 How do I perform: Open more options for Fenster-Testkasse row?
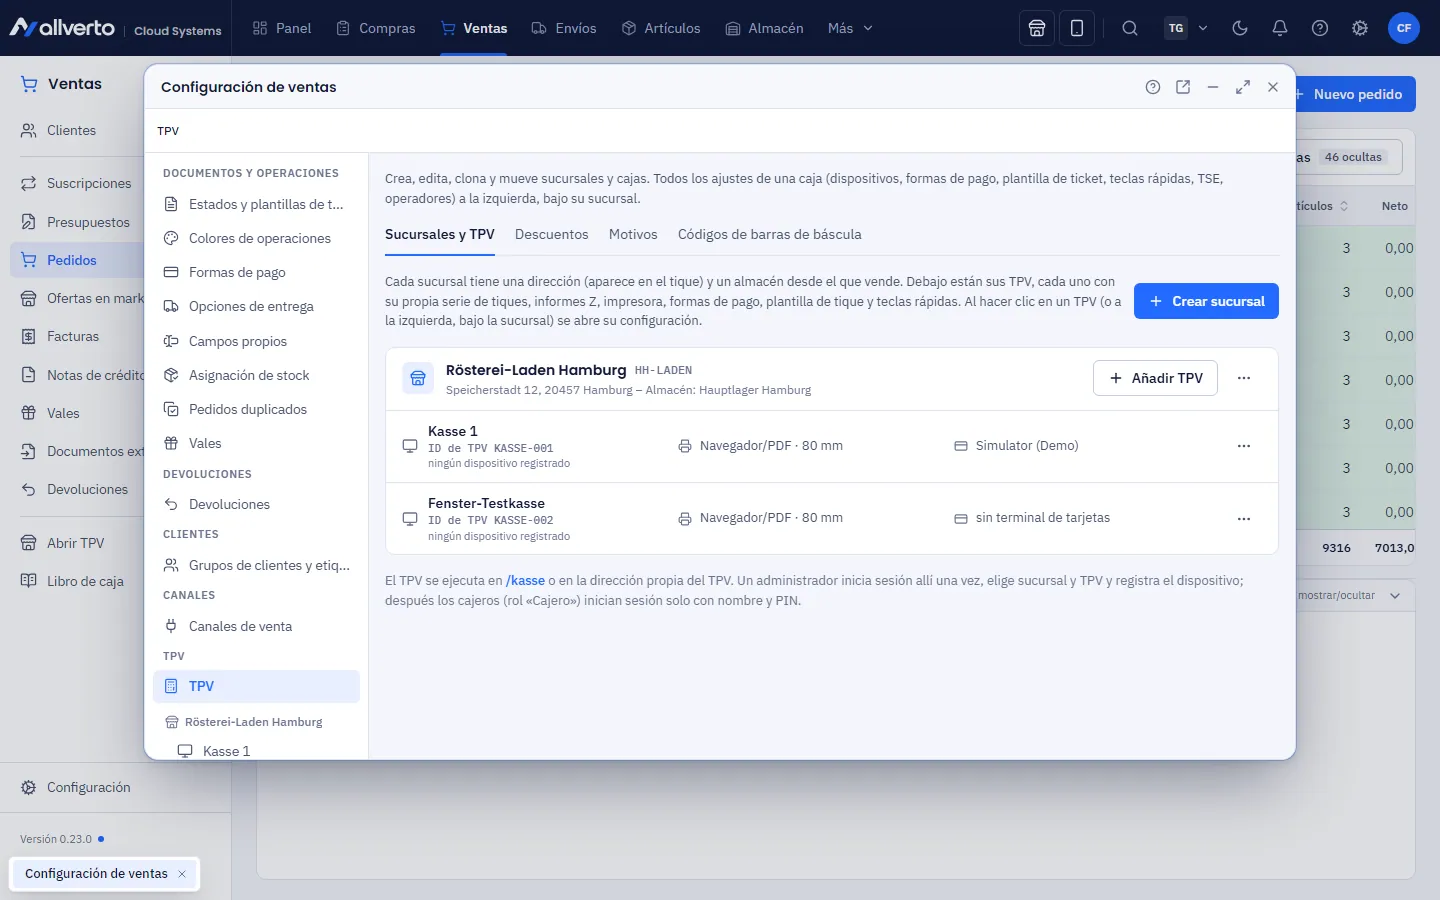(x=1244, y=519)
